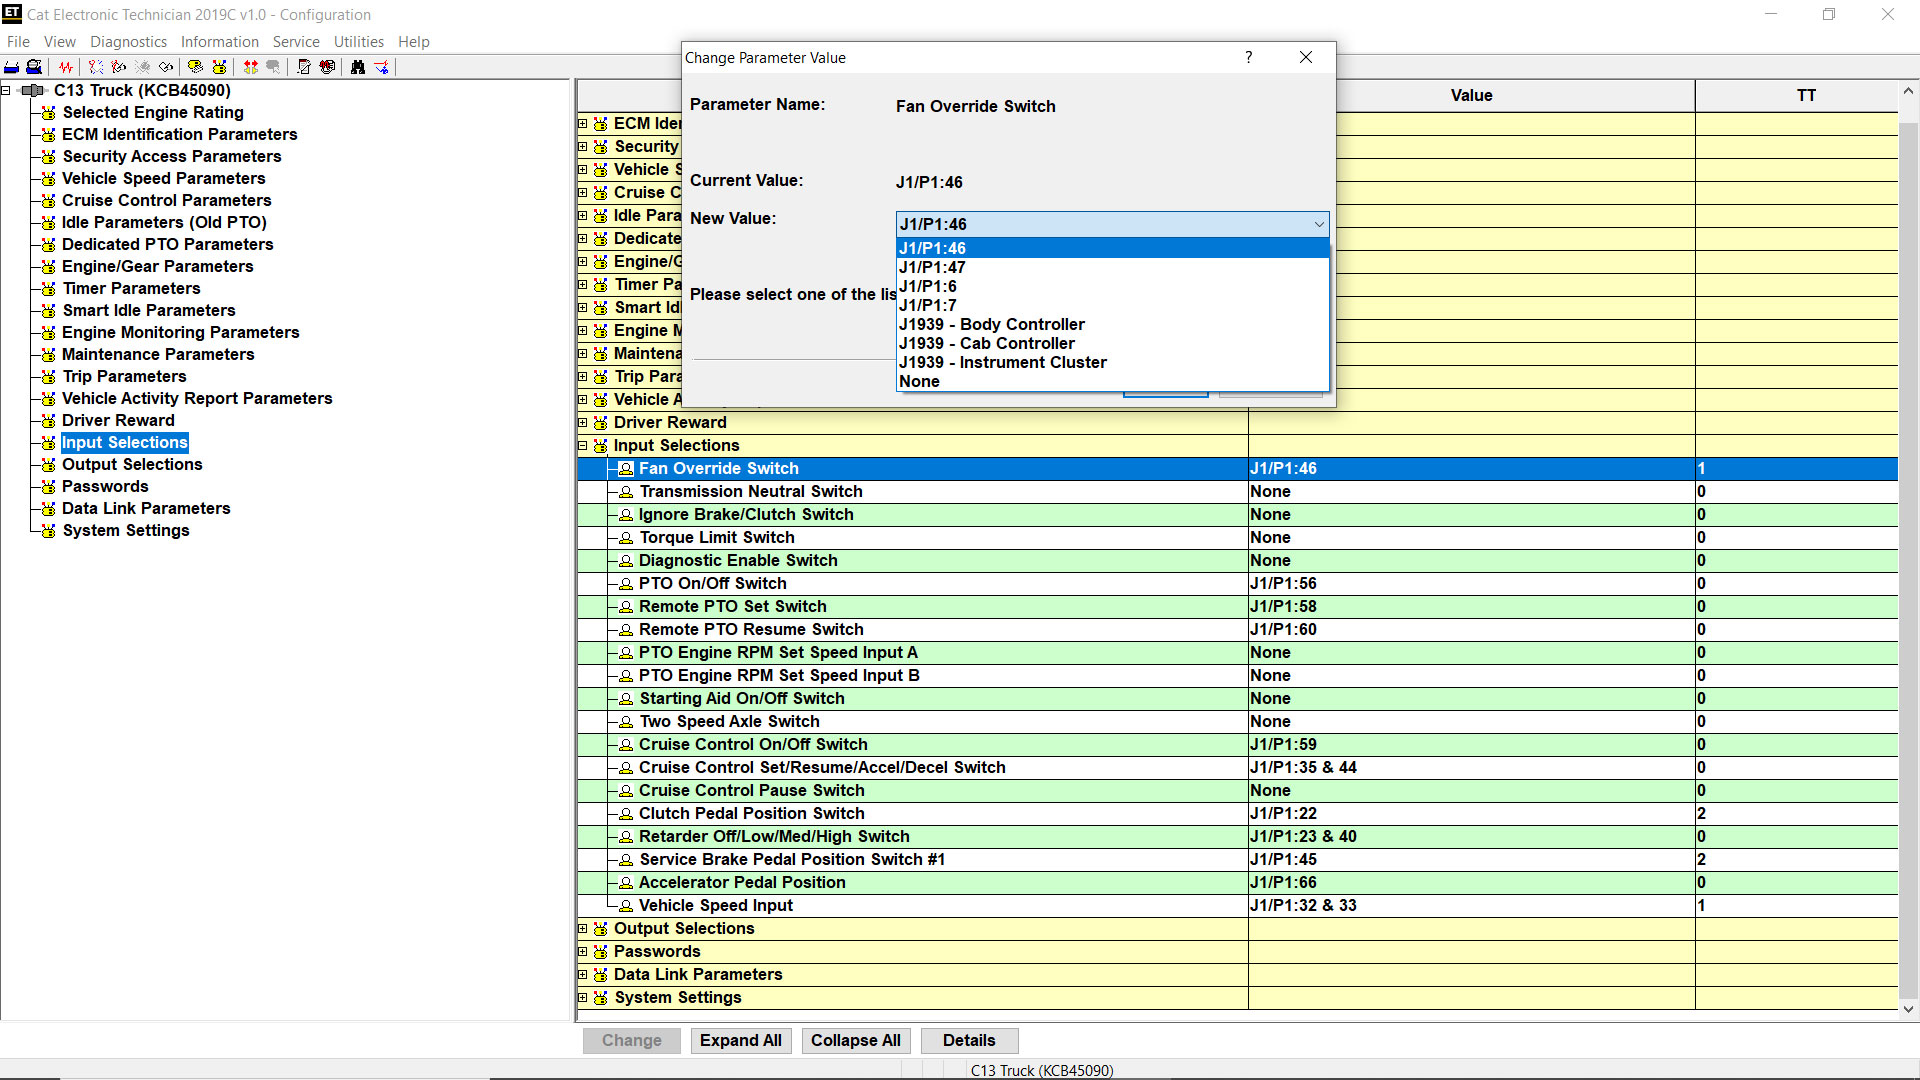Click the help question mark in dialog
1920x1080 pixels.
click(1248, 57)
